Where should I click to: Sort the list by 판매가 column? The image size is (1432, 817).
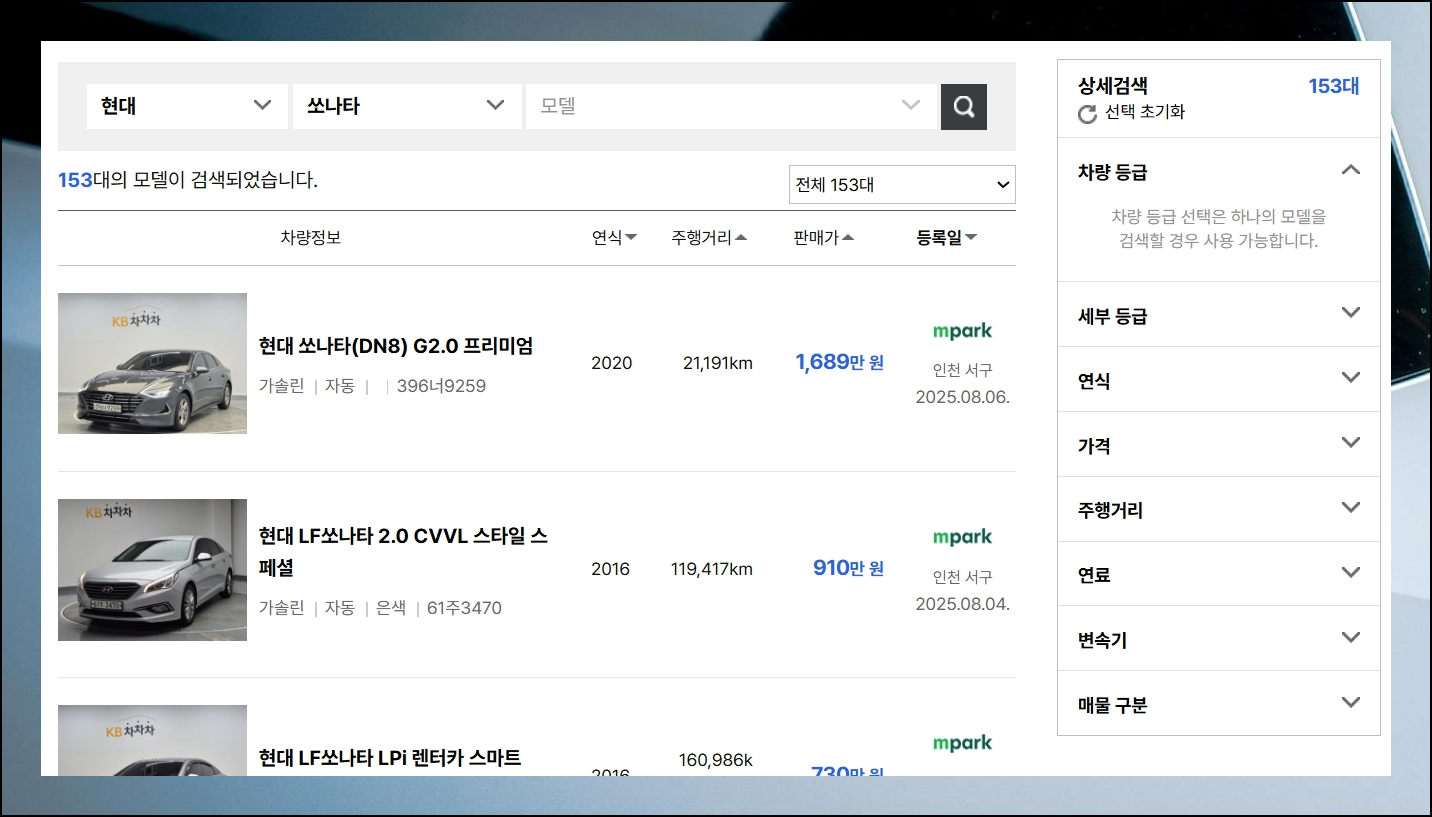(x=824, y=238)
